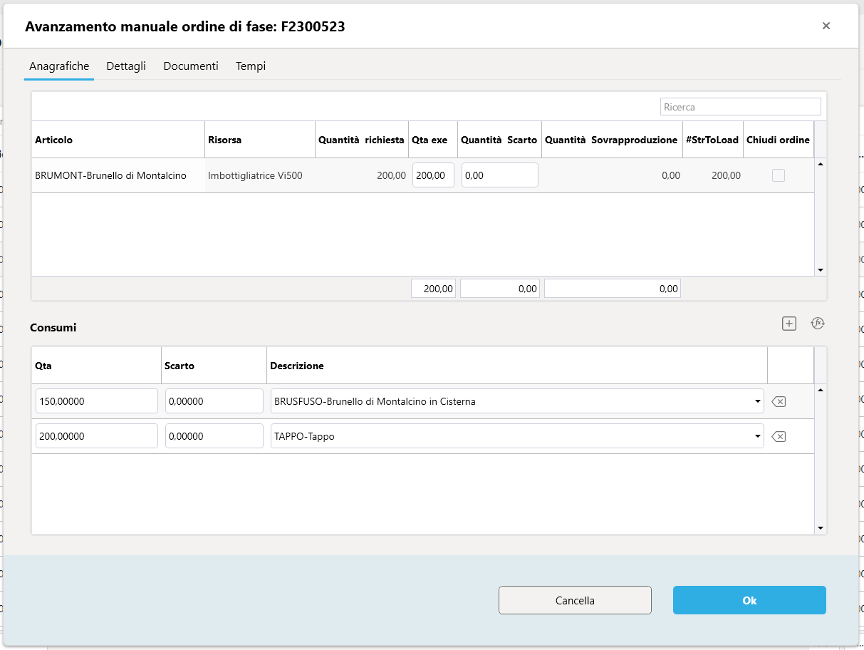Open the BRUSFUSO description dropdown
This screenshot has height=650, width=864.
(758, 402)
